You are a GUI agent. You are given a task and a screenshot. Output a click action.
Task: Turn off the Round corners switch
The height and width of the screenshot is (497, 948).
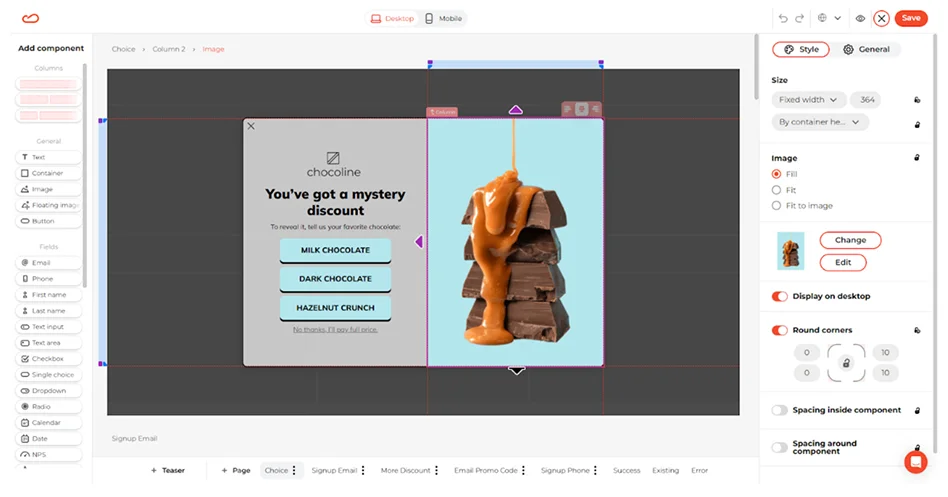780,330
